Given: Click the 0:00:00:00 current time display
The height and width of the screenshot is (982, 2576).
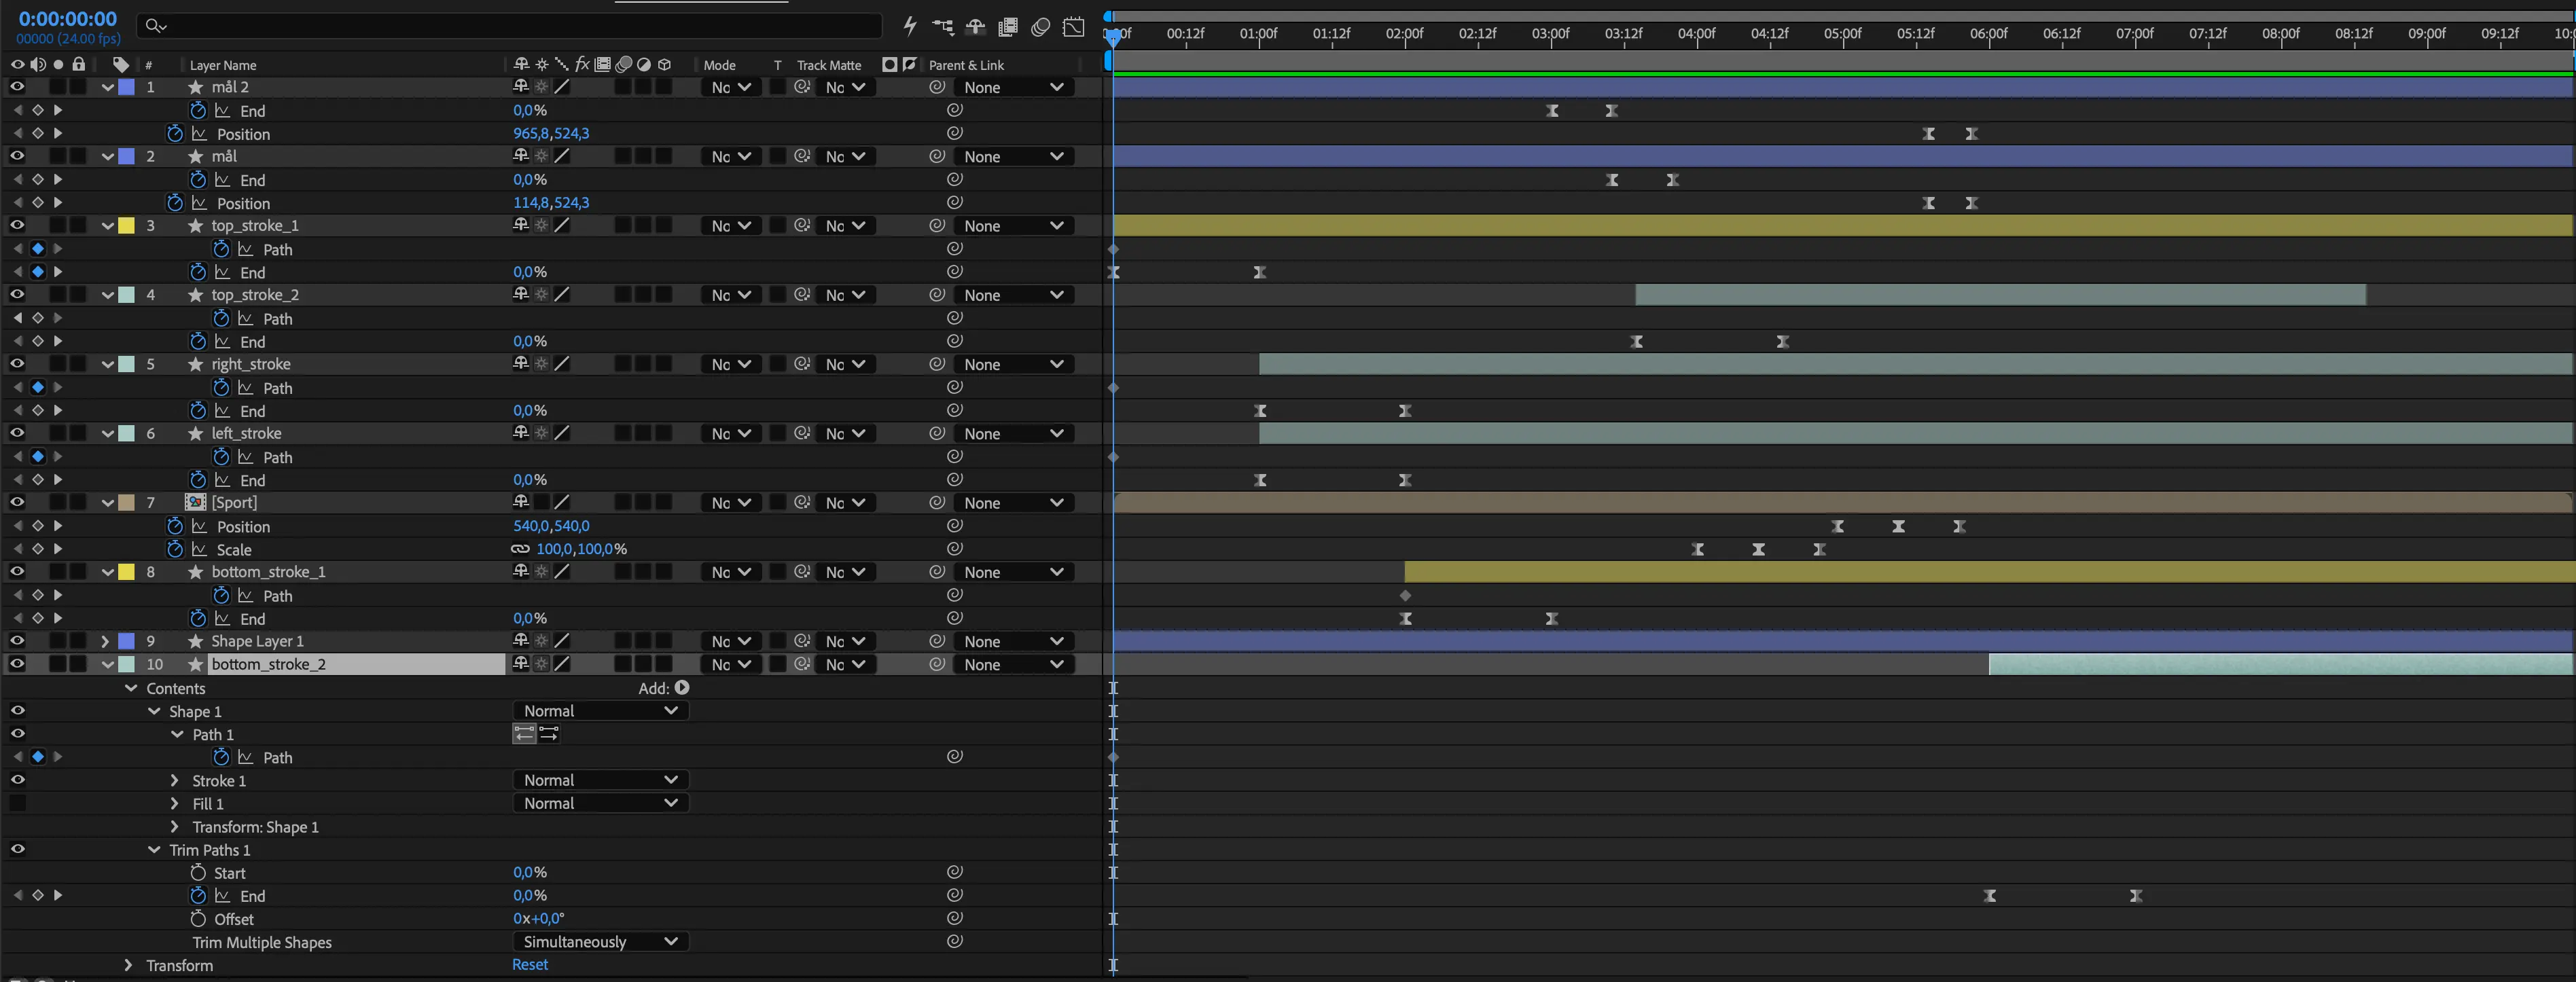Looking at the screenshot, I should coord(67,19).
